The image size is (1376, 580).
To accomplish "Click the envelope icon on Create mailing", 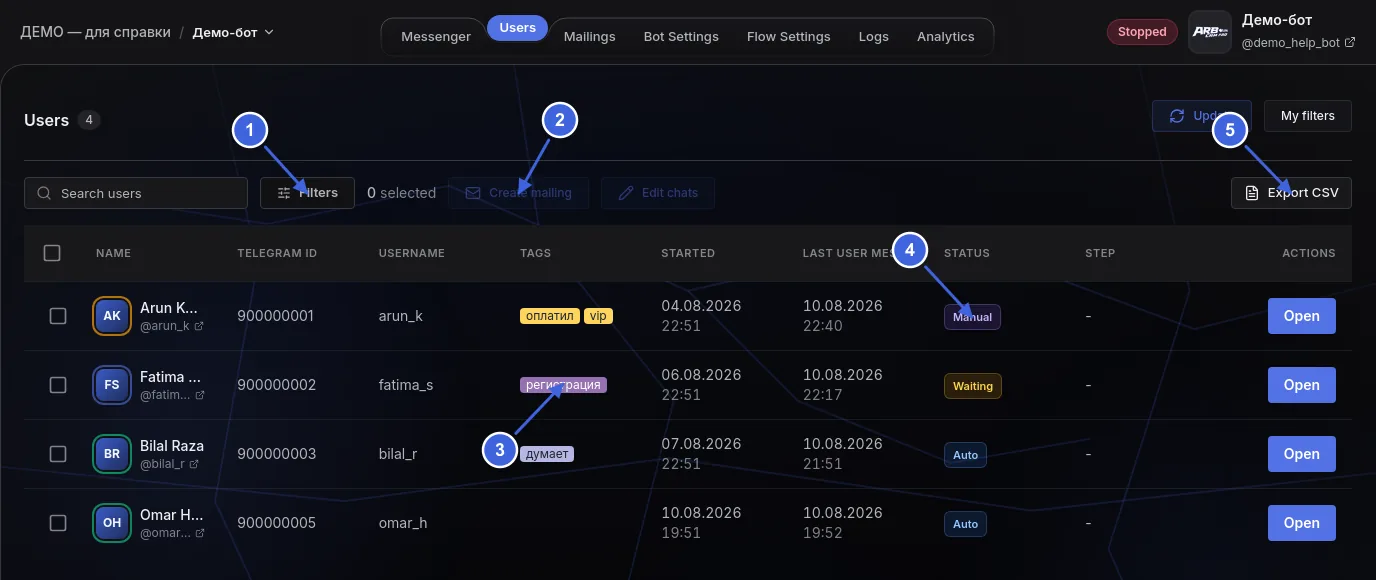I will pos(473,193).
